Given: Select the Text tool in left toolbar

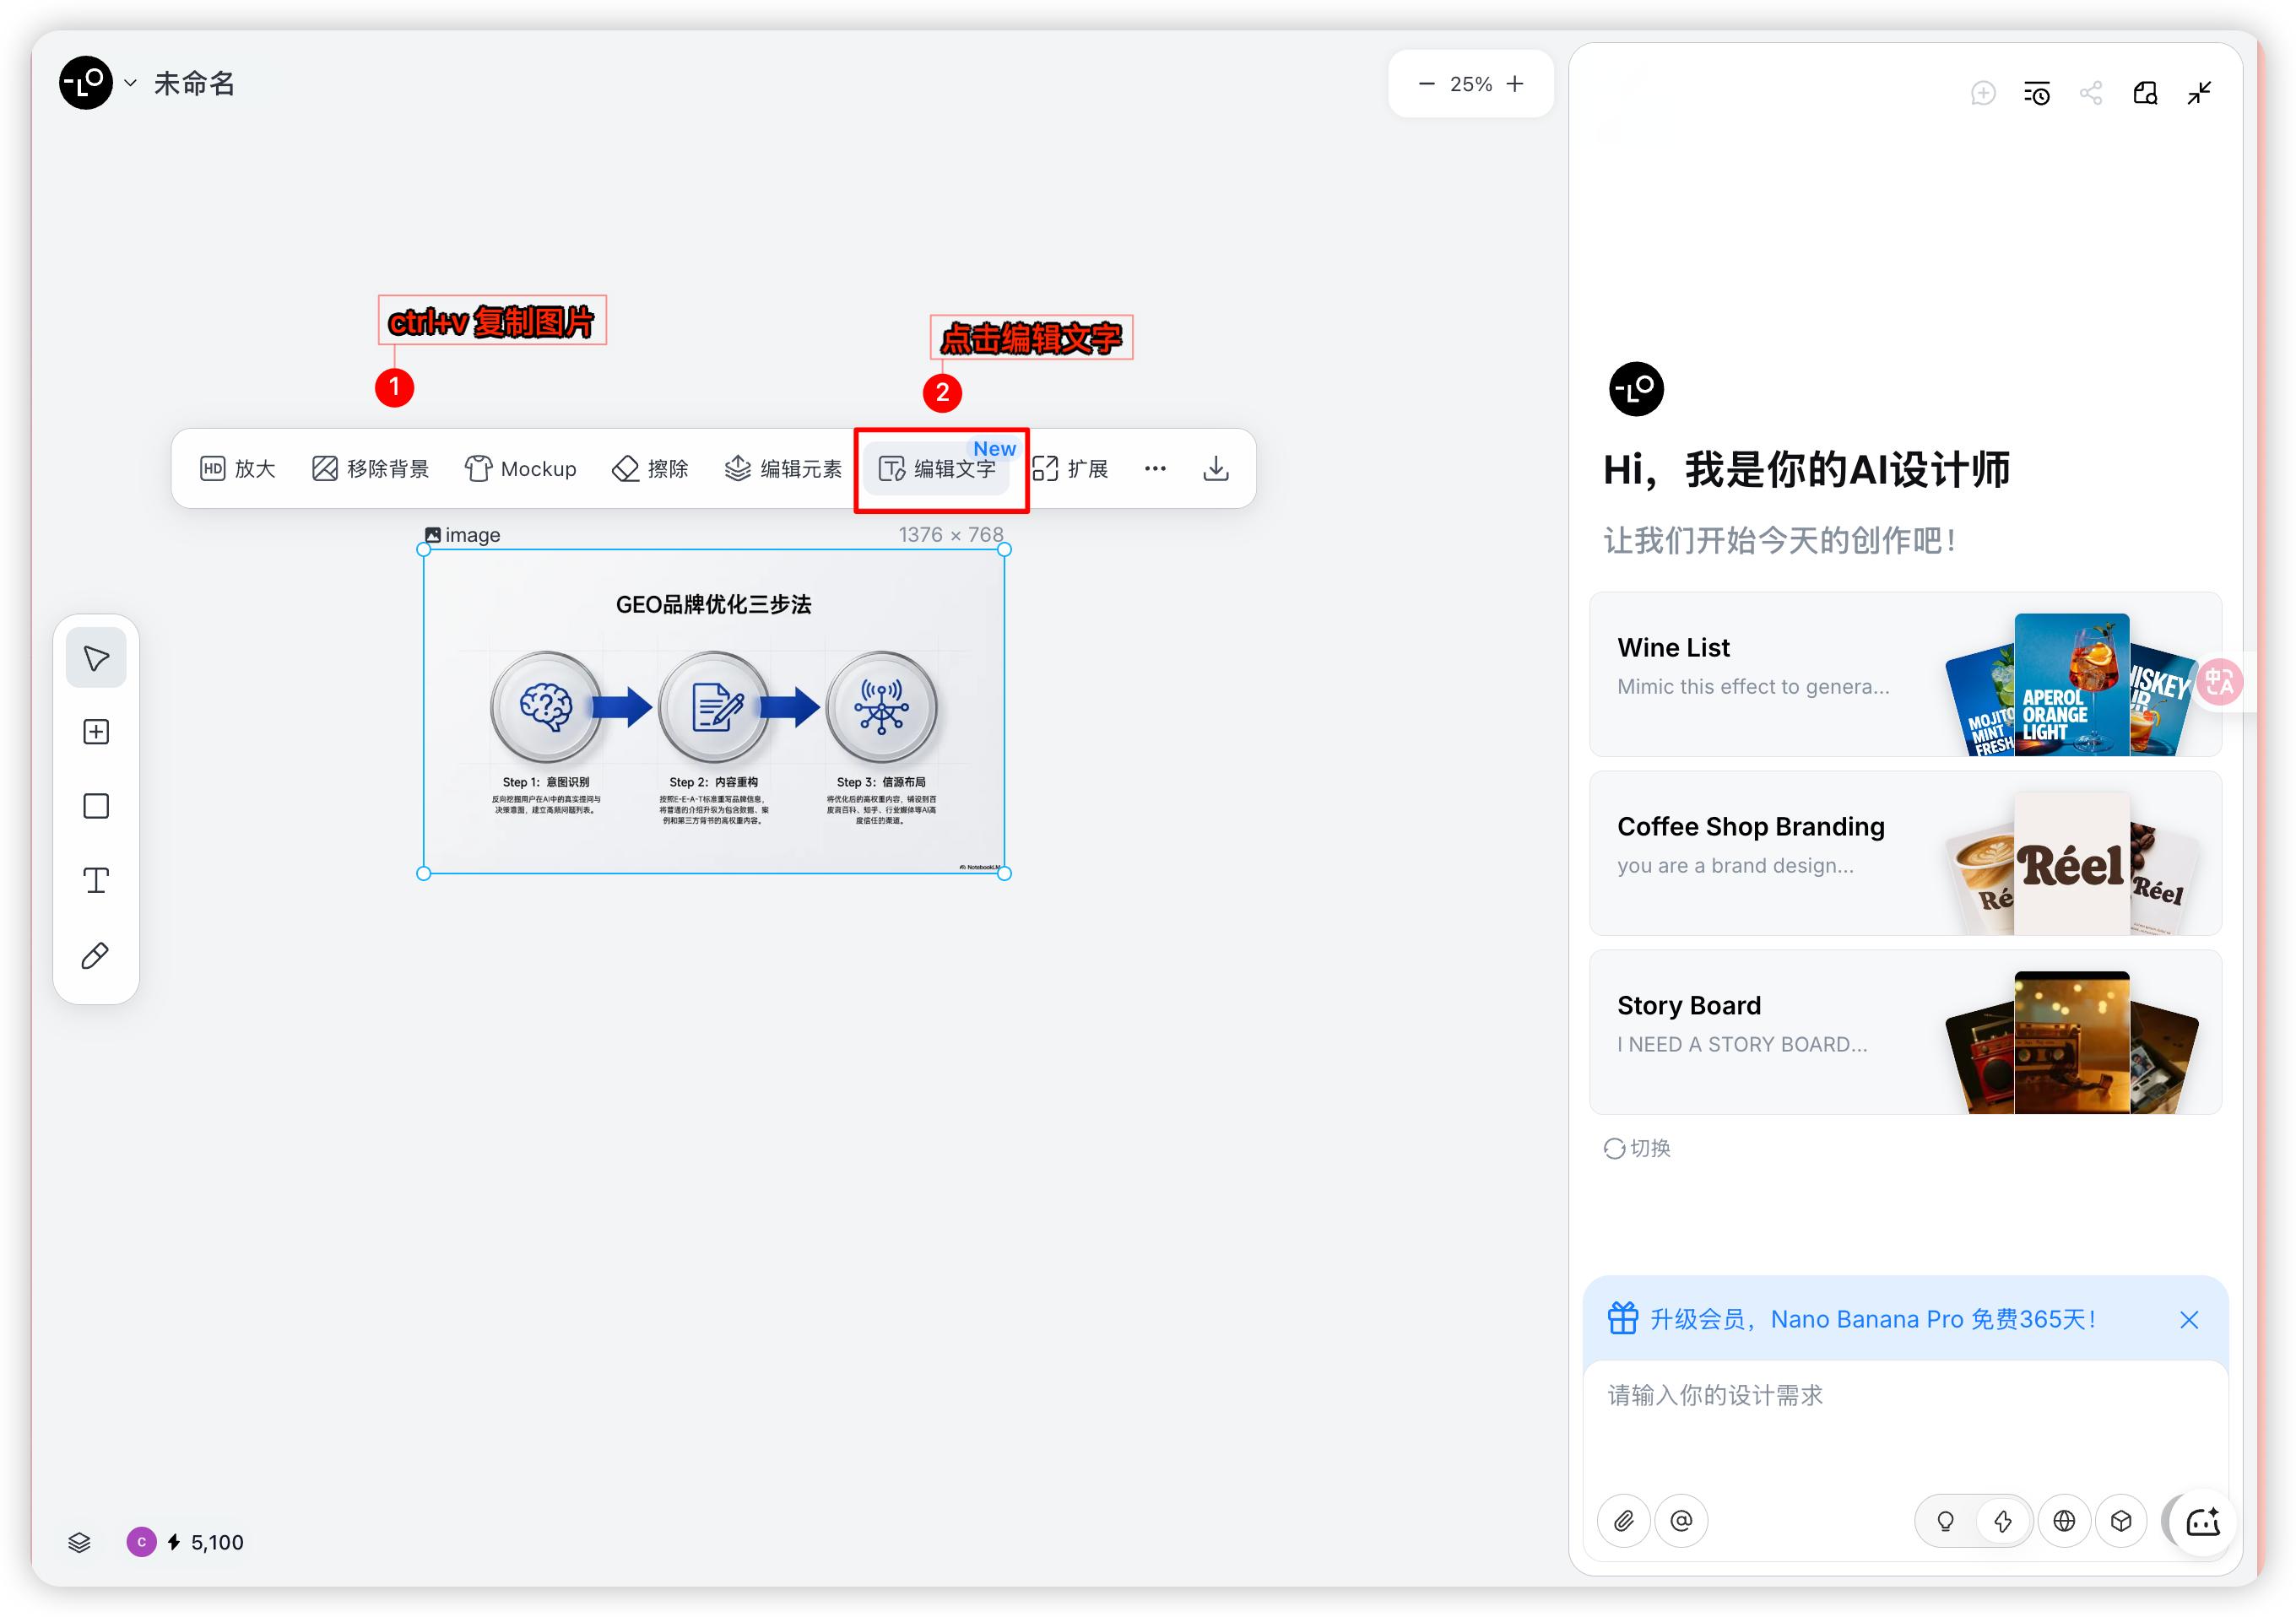Looking at the screenshot, I should pos(96,880).
